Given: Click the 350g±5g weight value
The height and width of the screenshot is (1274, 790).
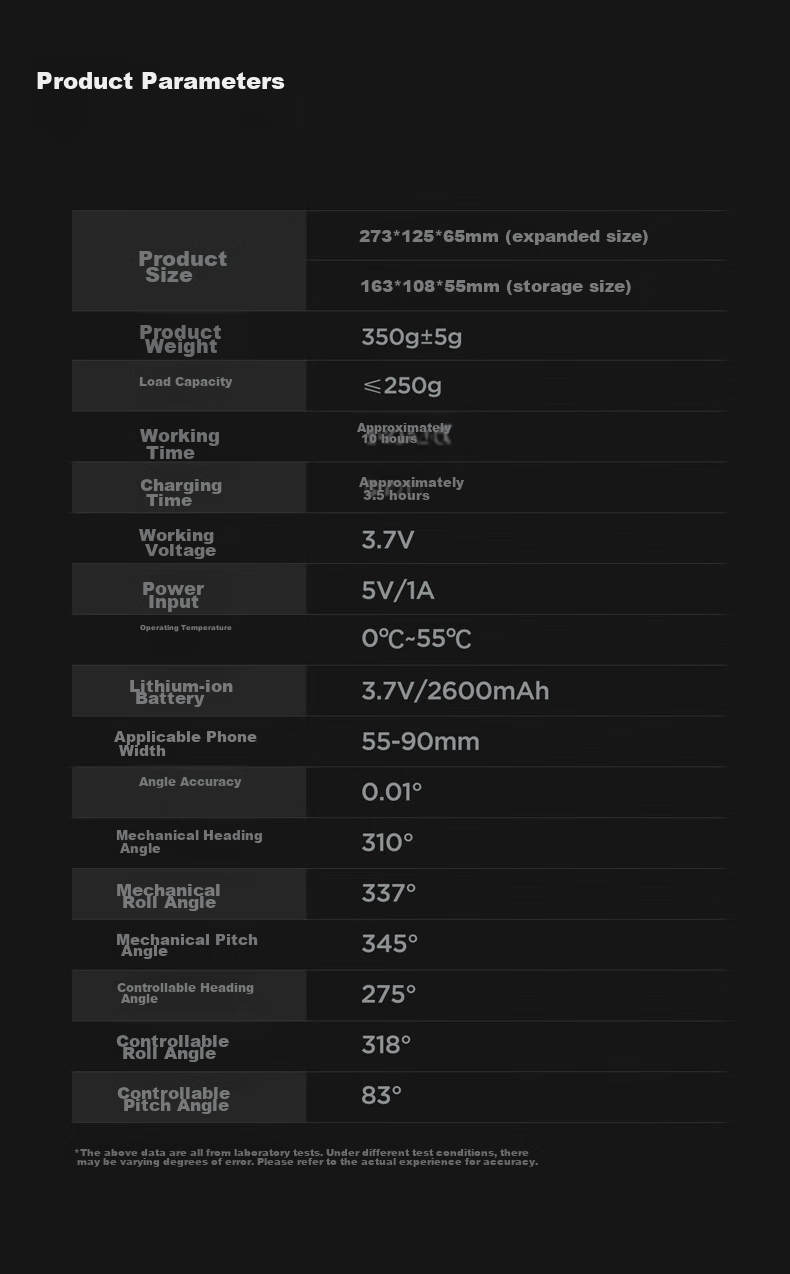Looking at the screenshot, I should point(411,337).
